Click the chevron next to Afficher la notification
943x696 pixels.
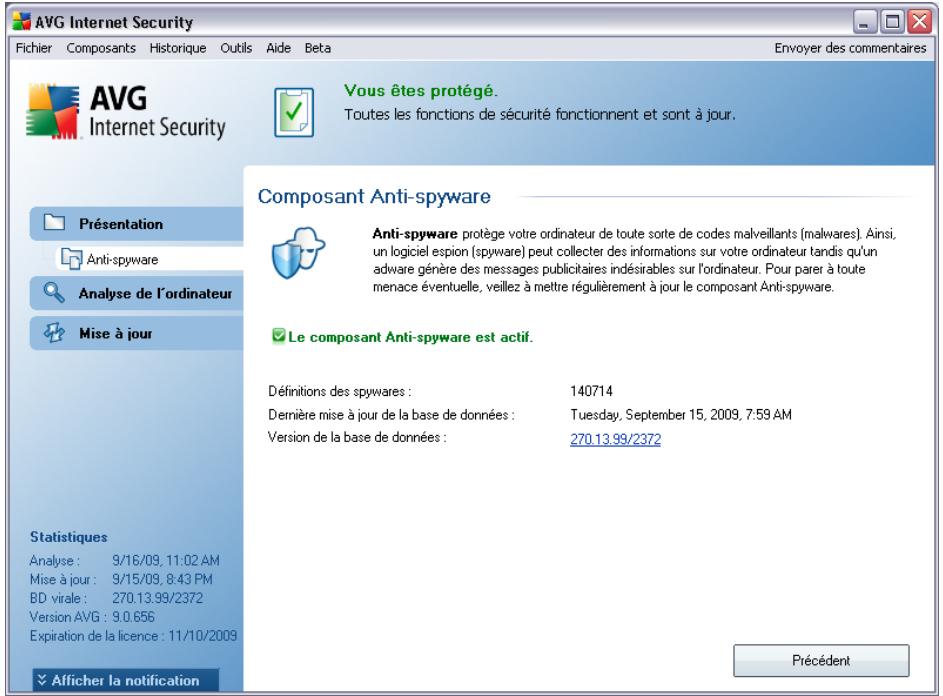pos(41,680)
